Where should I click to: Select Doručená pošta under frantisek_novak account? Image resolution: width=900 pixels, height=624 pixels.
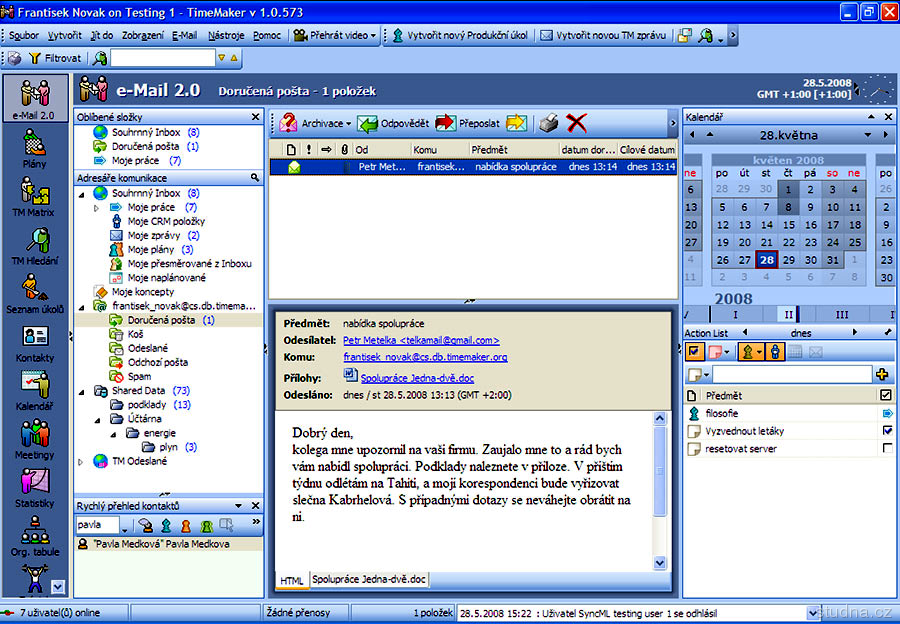pyautogui.click(x=161, y=320)
